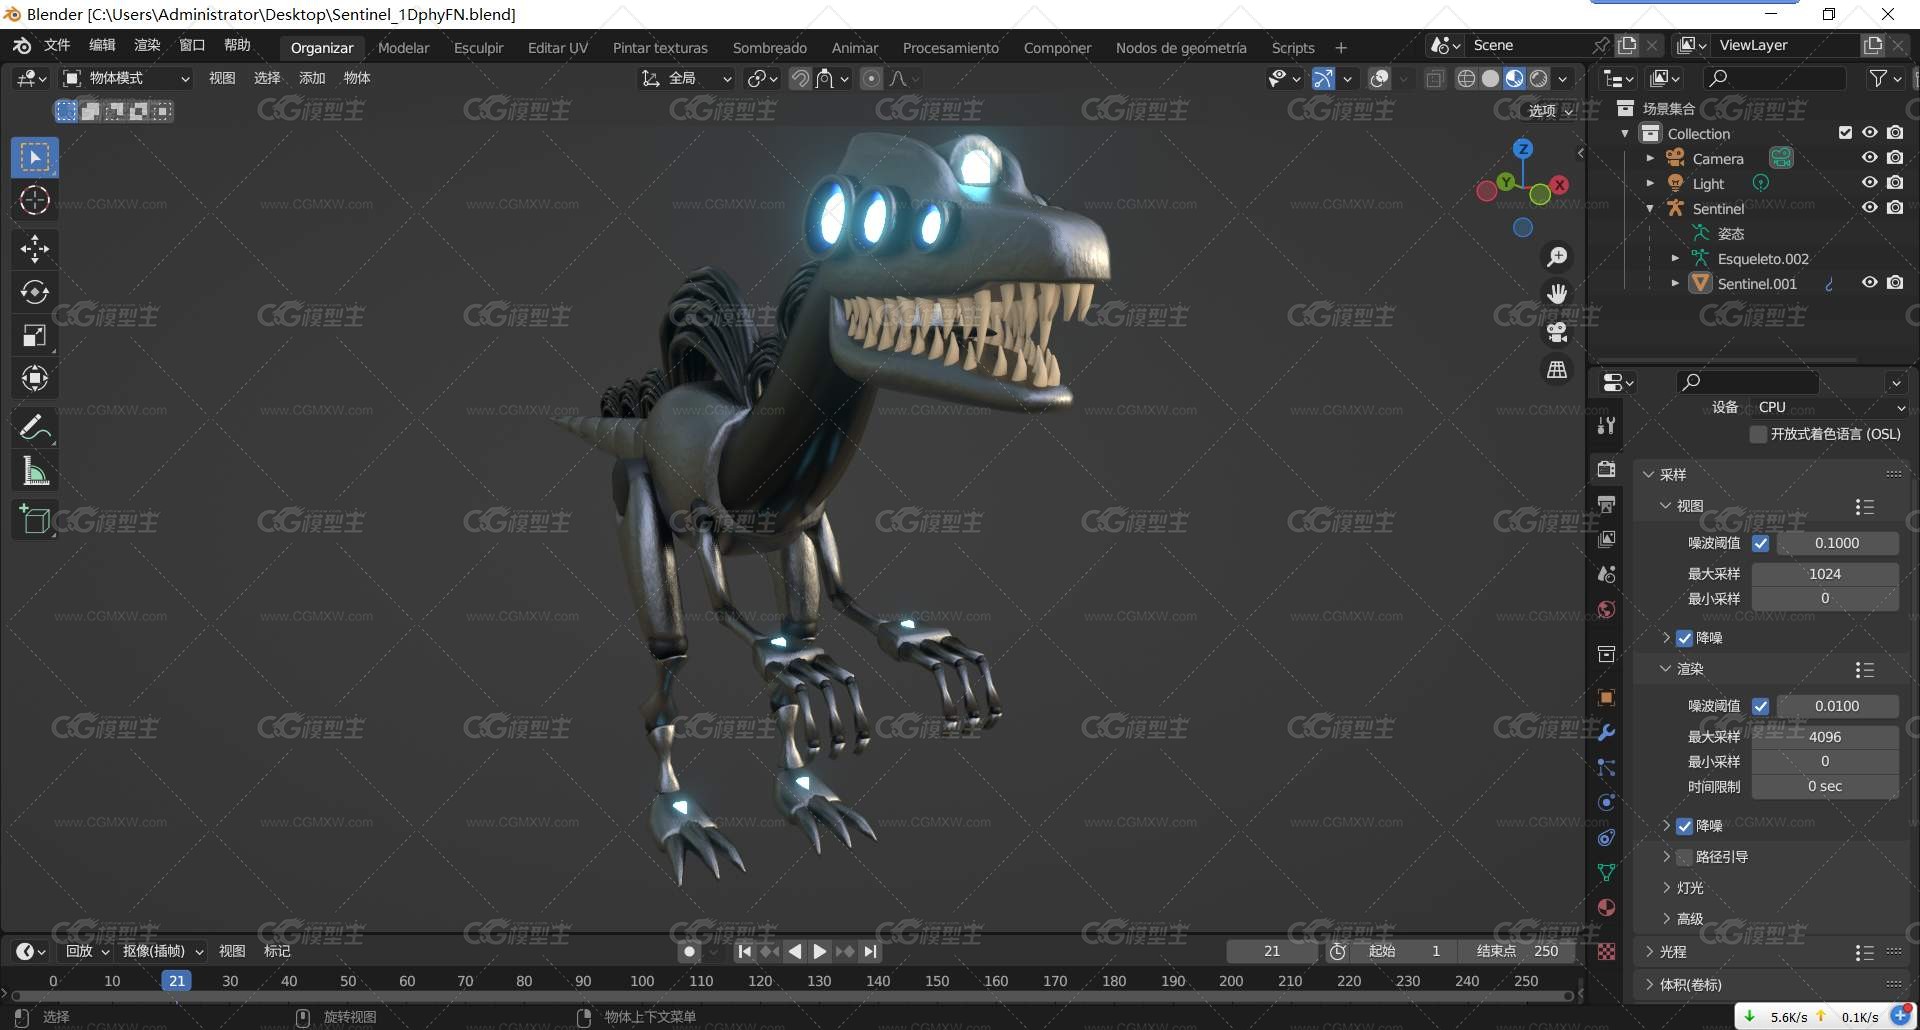Click viewport max samples 1024 field
This screenshot has width=1920, height=1030.
(x=1825, y=574)
